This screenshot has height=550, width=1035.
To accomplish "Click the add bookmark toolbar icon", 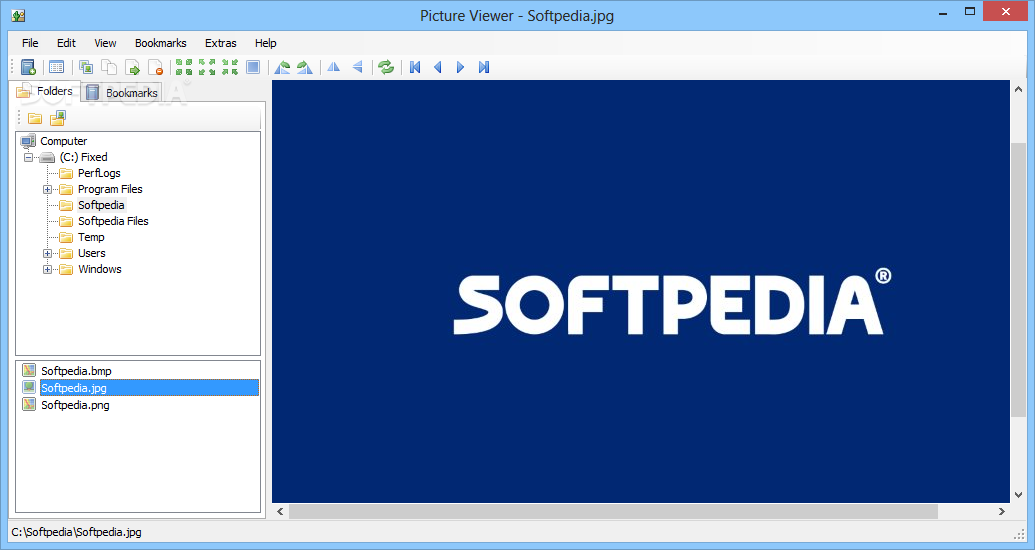I will click(28, 67).
